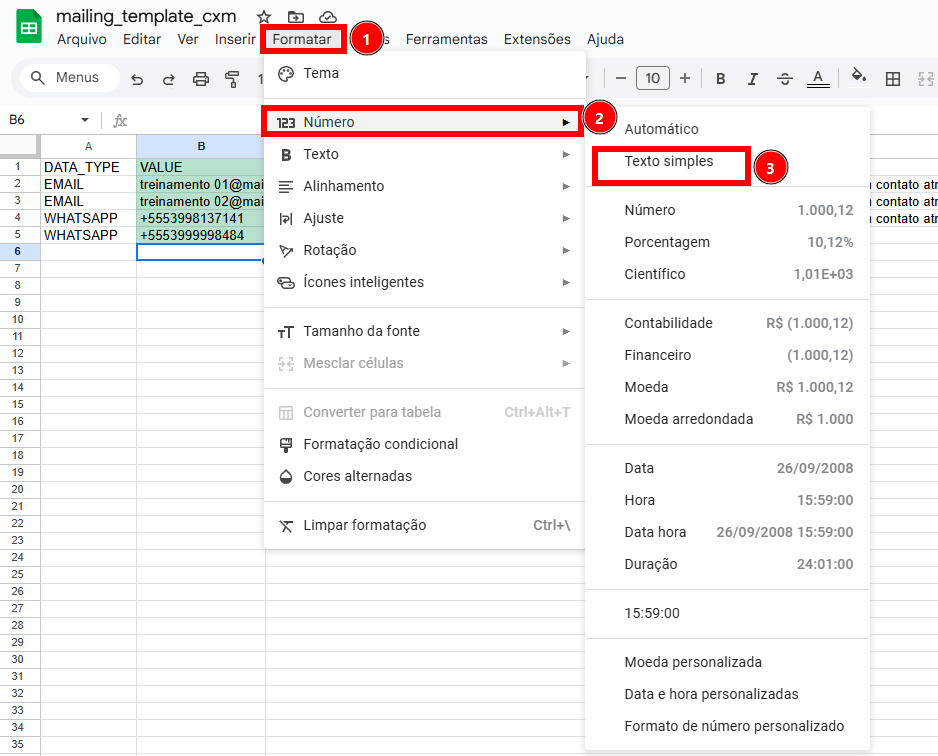Open the borders grid icon

coord(893,78)
